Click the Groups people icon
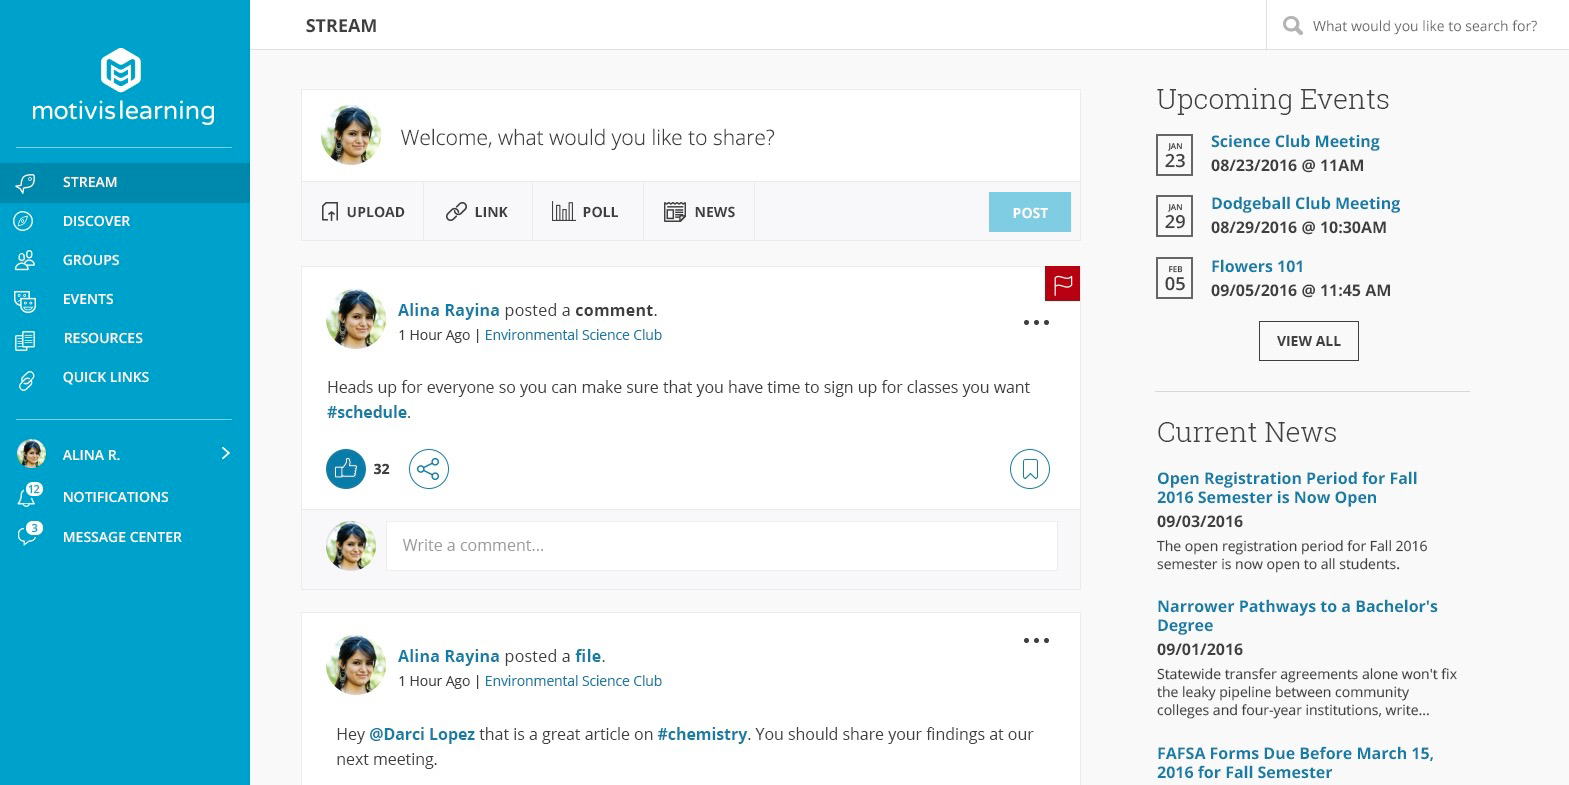The height and width of the screenshot is (785, 1569). pyautogui.click(x=25, y=260)
